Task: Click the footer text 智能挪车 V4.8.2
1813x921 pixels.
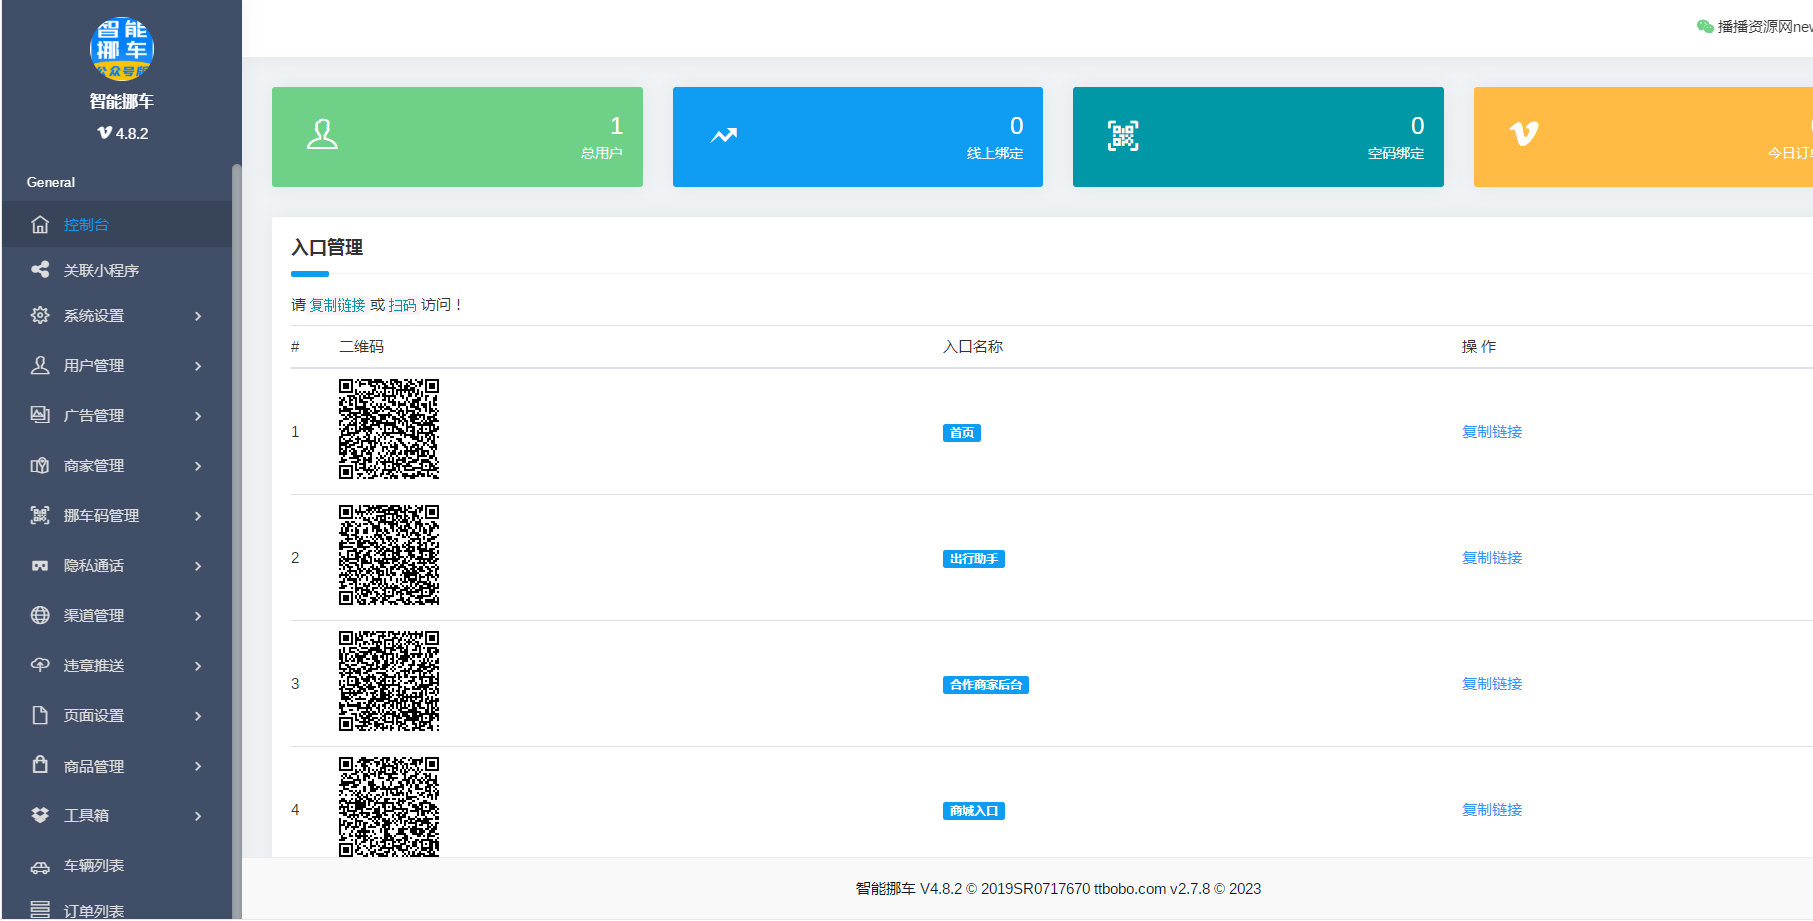Action: [909, 889]
